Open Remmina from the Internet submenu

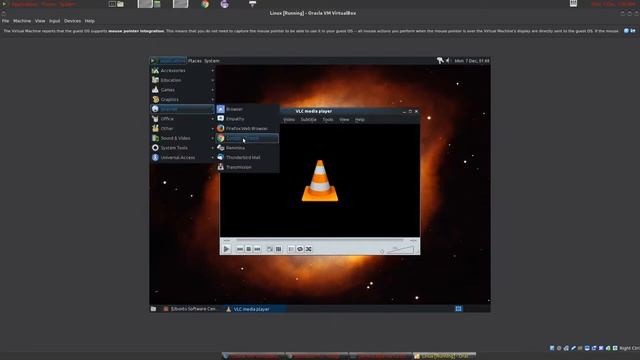247,147
